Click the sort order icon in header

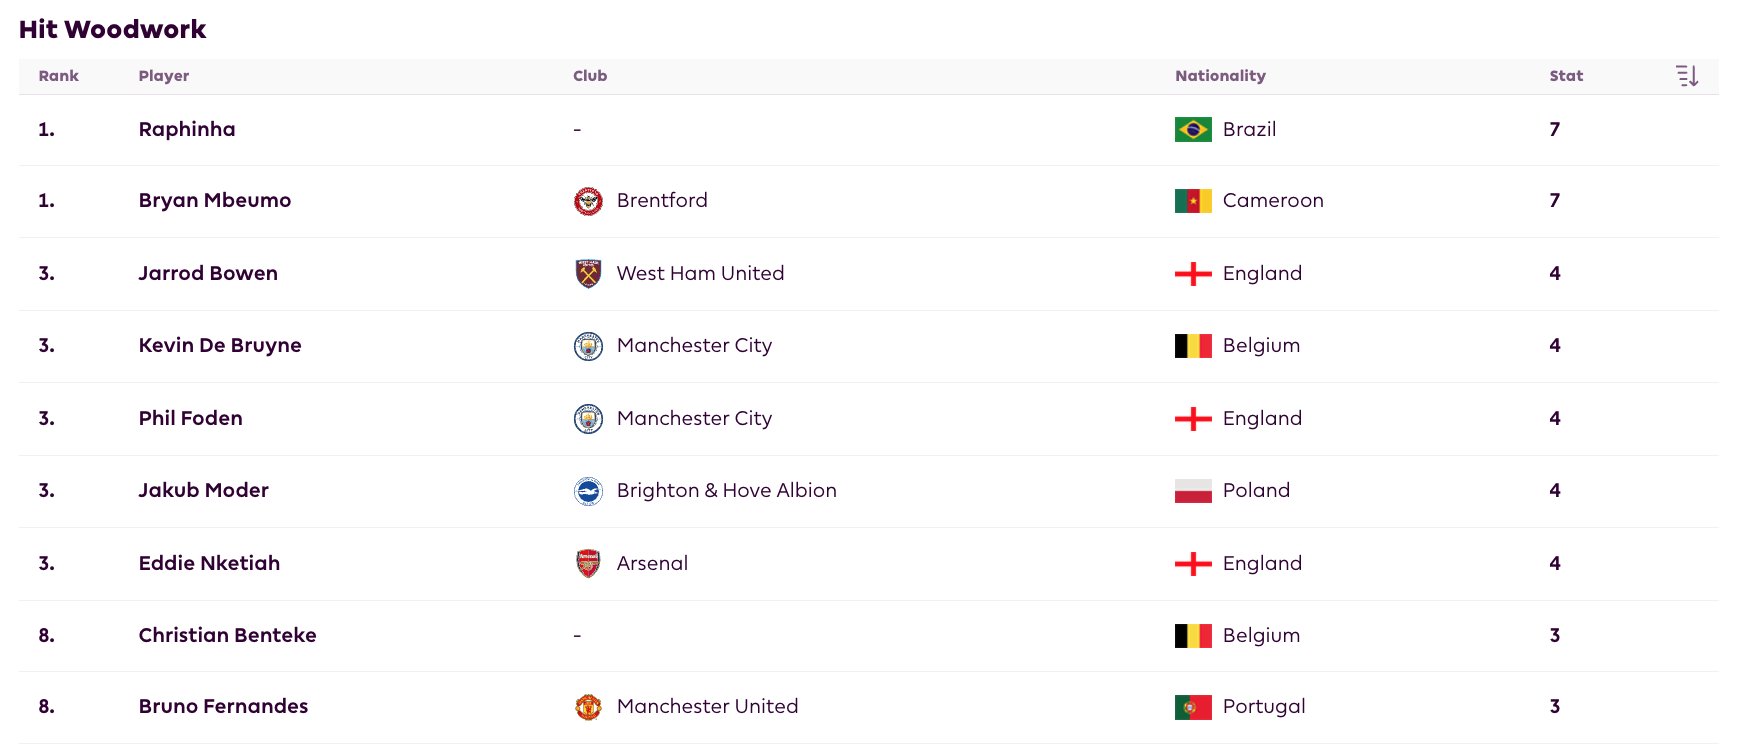coord(1686,76)
